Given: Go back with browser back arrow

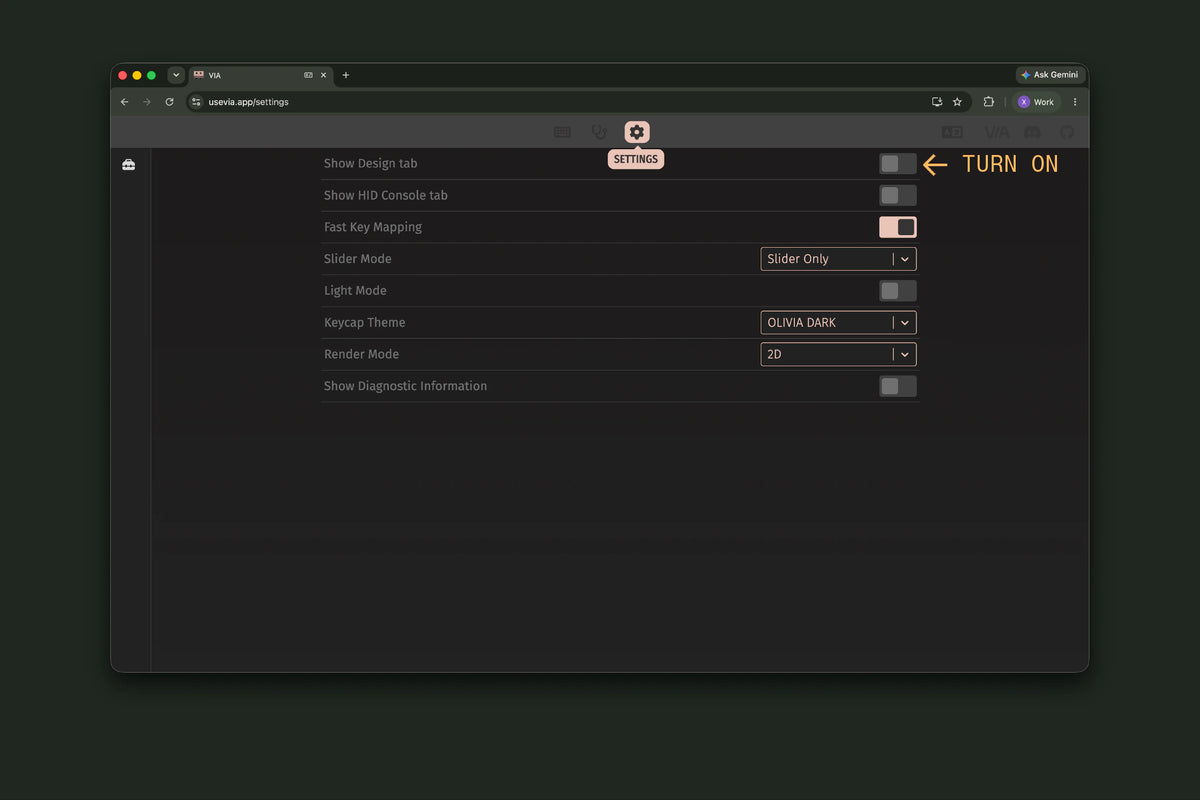Looking at the screenshot, I should click(x=125, y=102).
